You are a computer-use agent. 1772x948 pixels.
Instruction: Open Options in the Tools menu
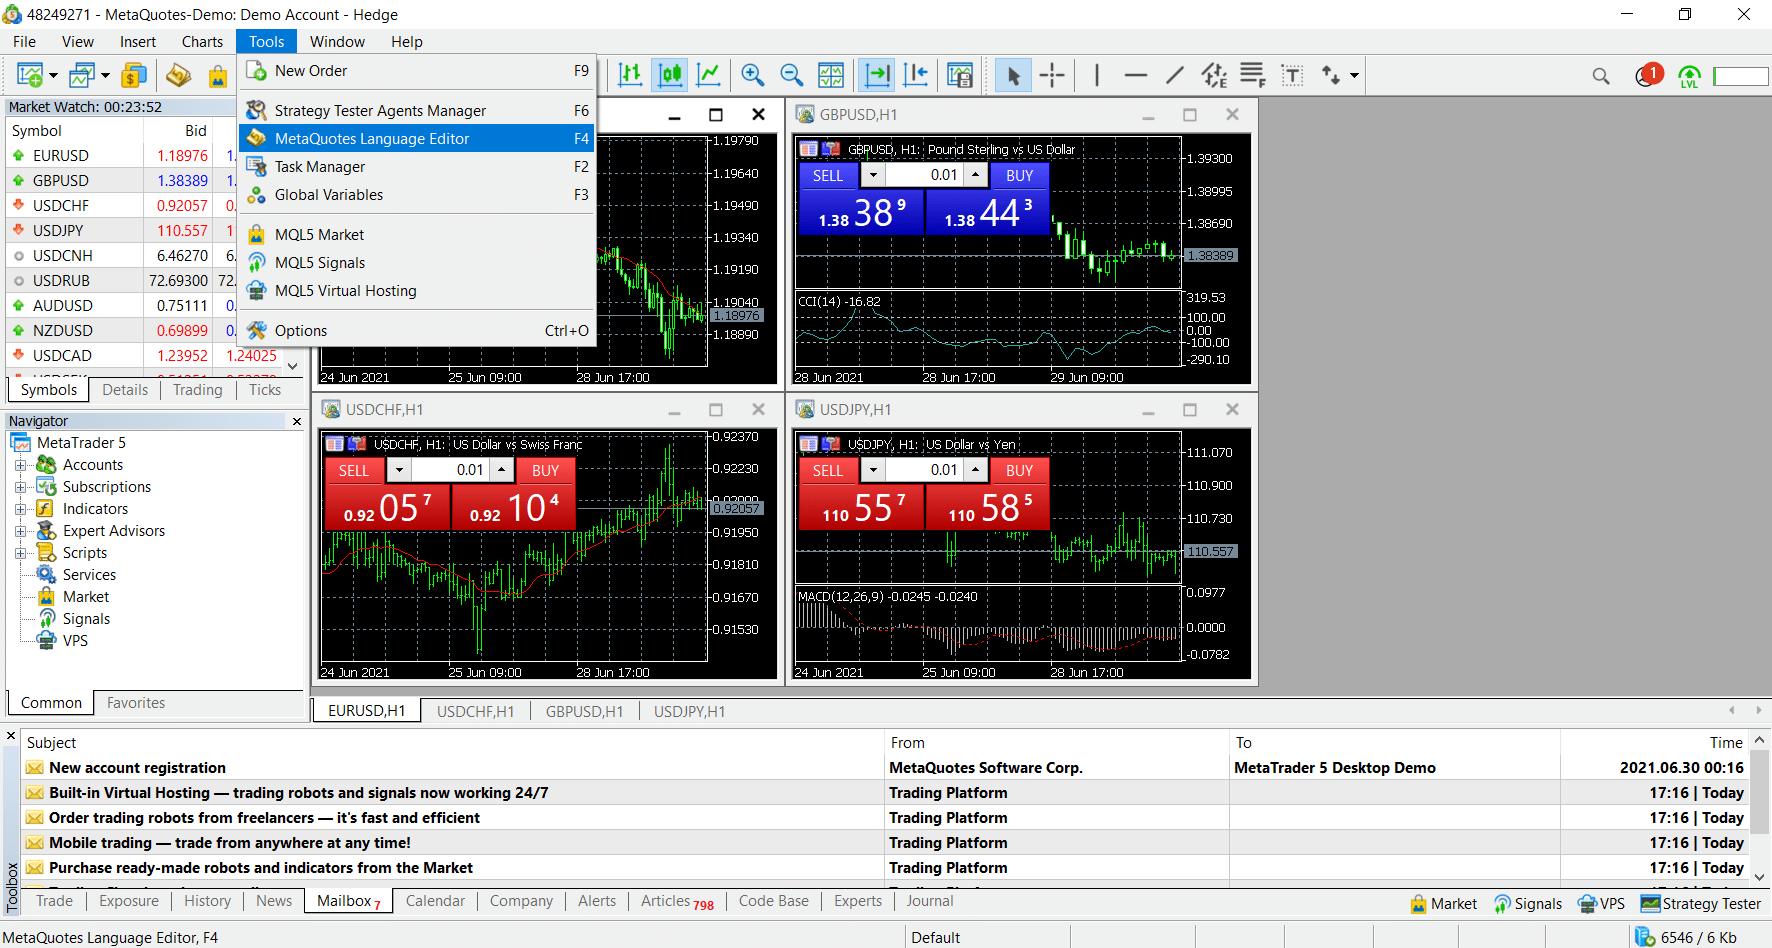(x=417, y=331)
